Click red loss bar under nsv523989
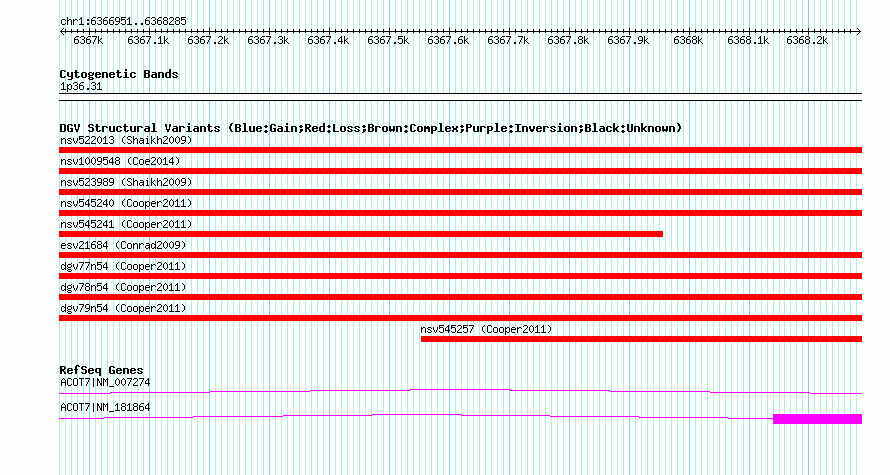 click(x=460, y=192)
